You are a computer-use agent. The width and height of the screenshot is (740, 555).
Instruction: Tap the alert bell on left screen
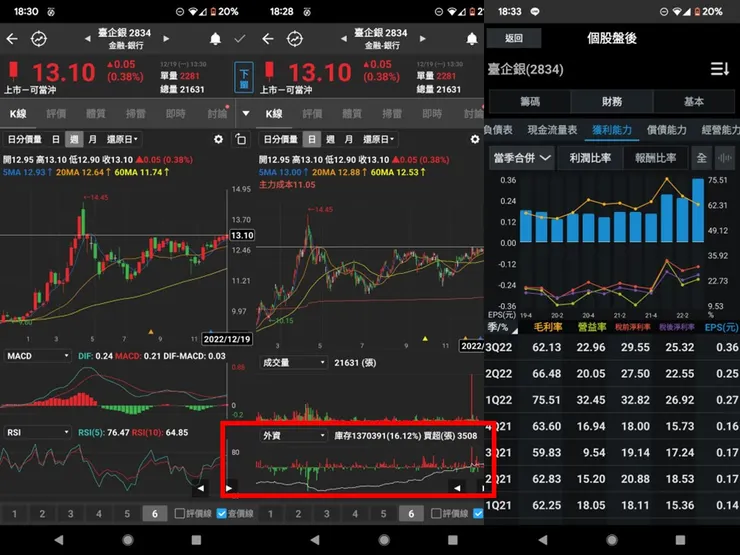pyautogui.click(x=215, y=39)
